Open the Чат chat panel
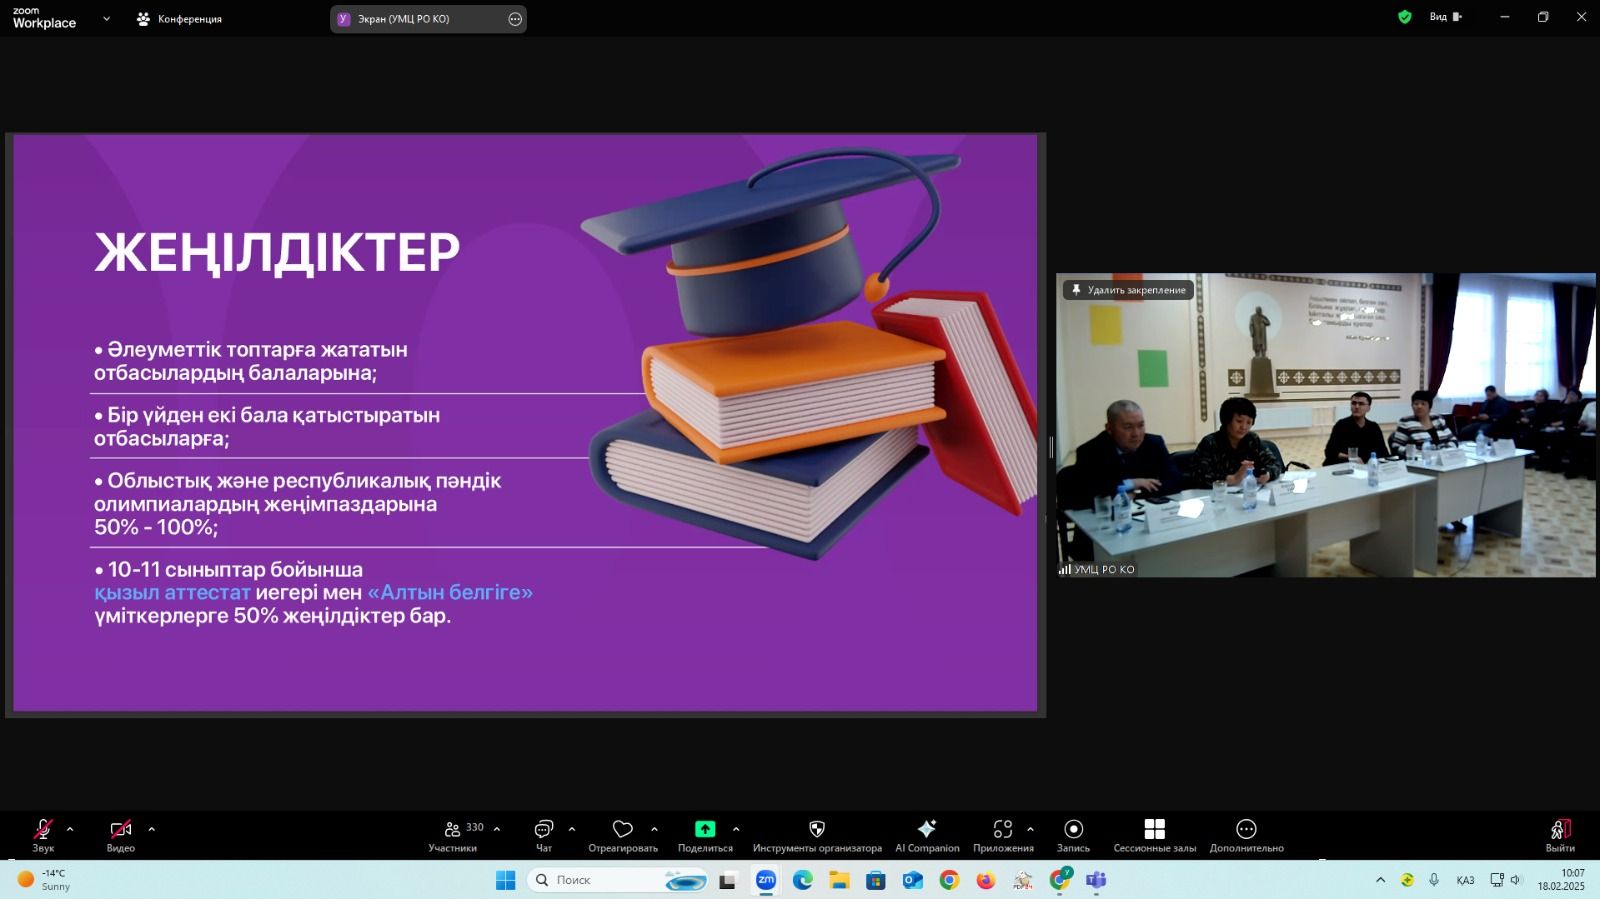This screenshot has height=899, width=1600. coord(544,835)
